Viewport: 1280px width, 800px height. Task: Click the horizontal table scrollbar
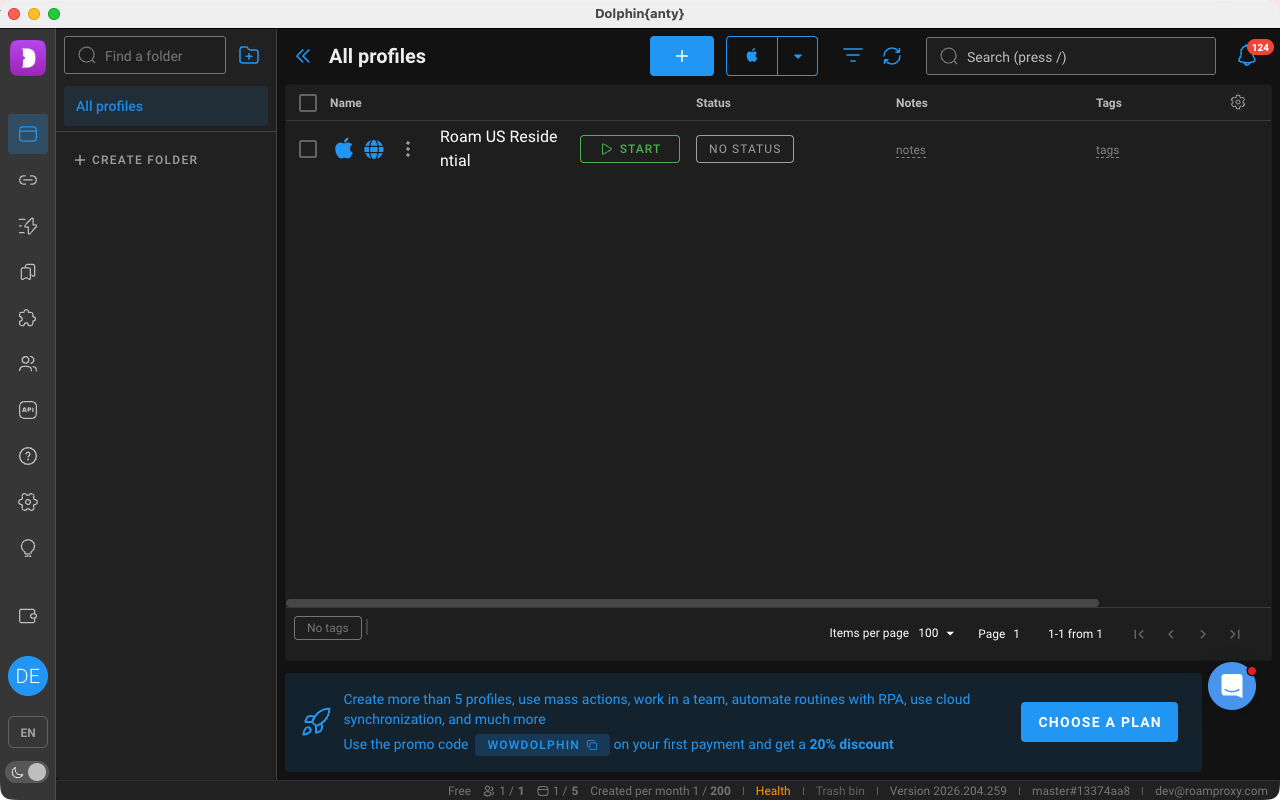click(692, 603)
